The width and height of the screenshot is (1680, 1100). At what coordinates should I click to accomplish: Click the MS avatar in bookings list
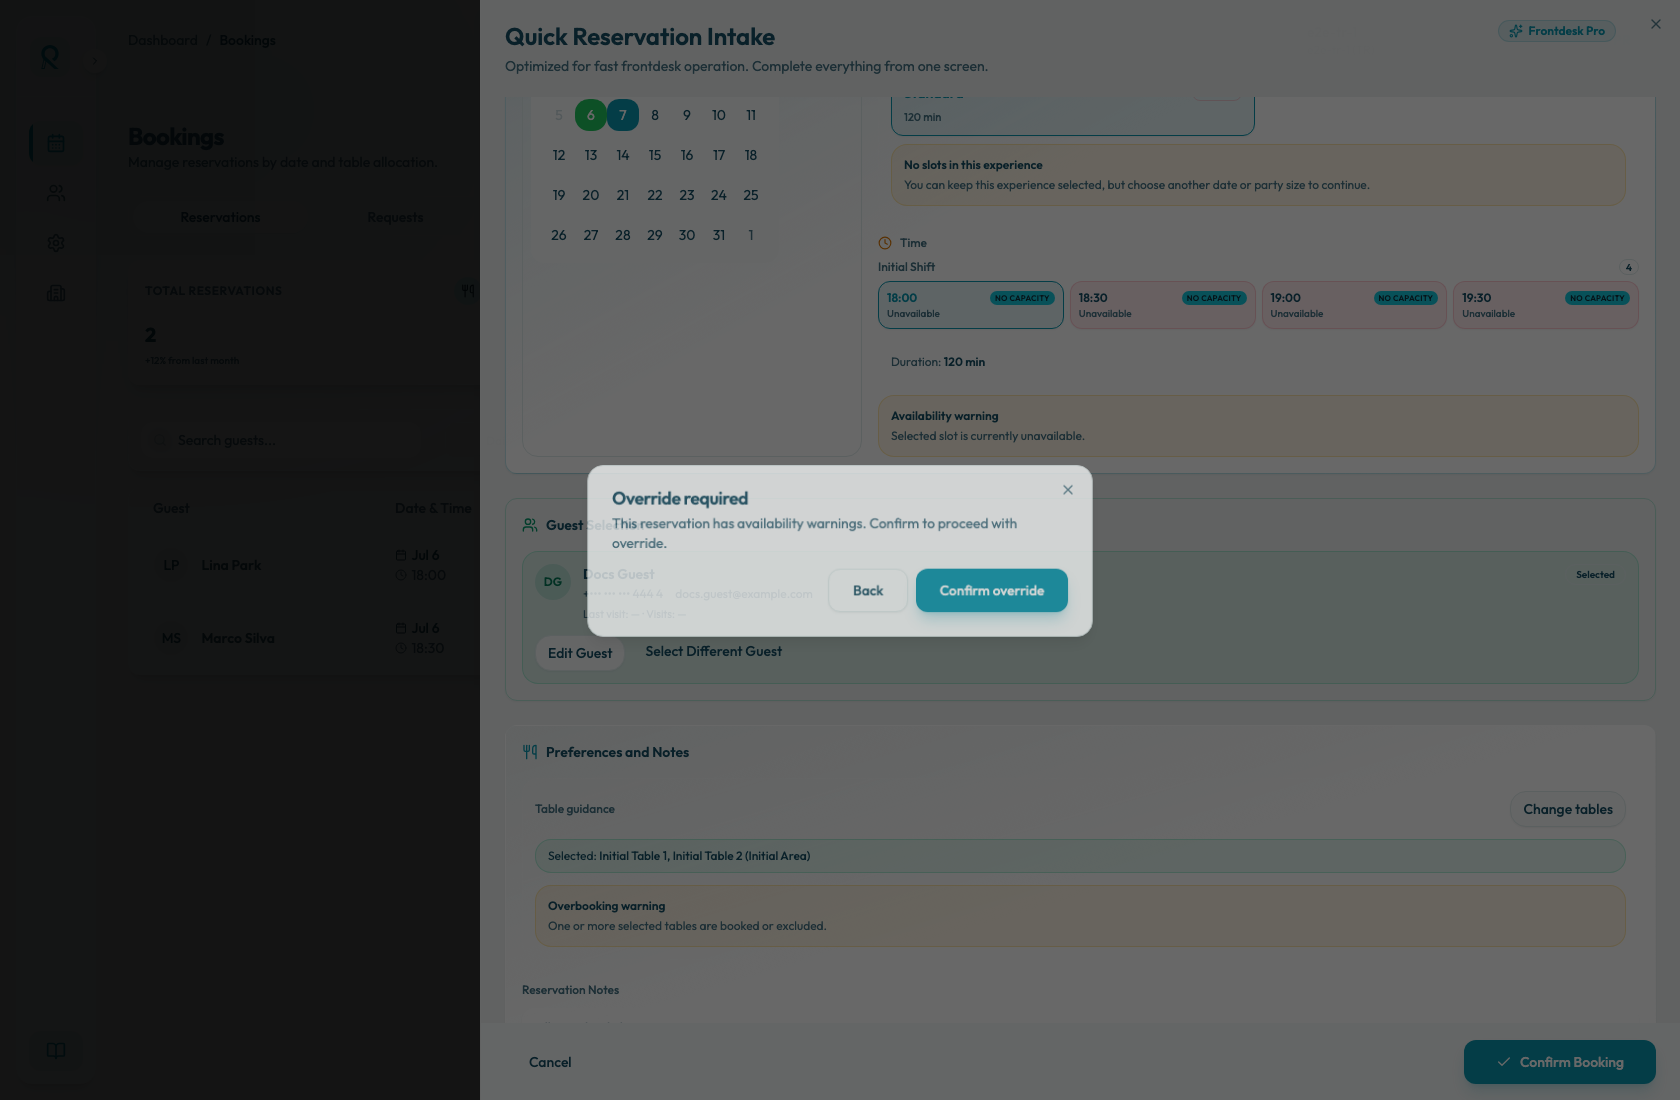point(171,638)
